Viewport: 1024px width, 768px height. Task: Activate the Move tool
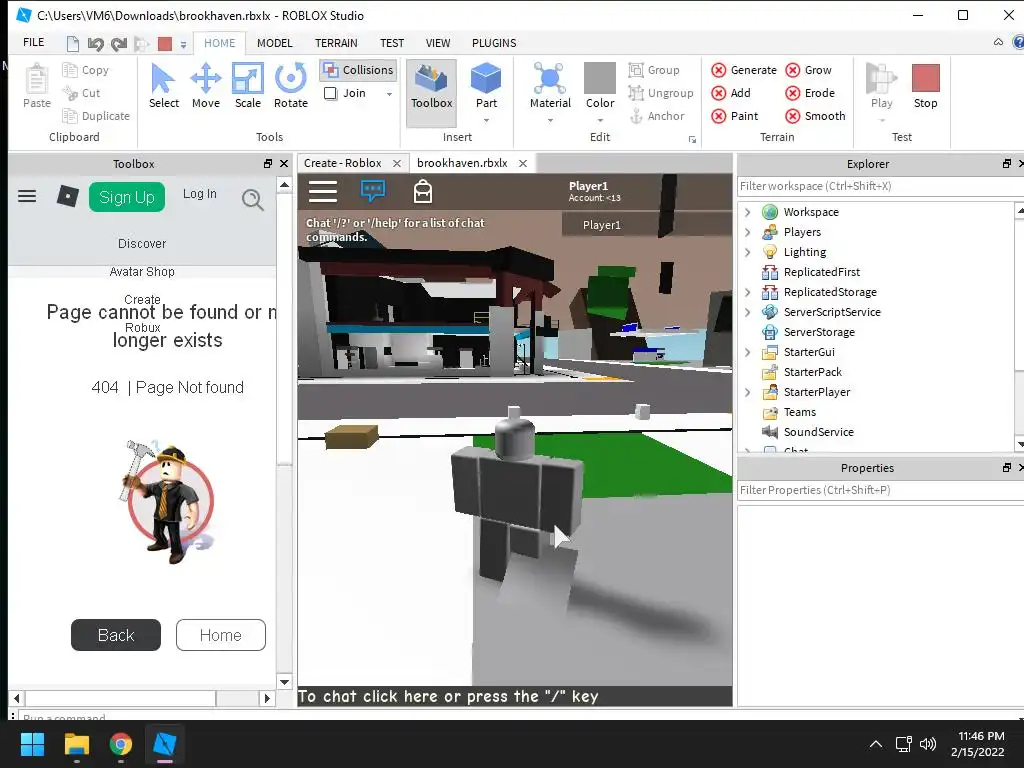pyautogui.click(x=206, y=86)
